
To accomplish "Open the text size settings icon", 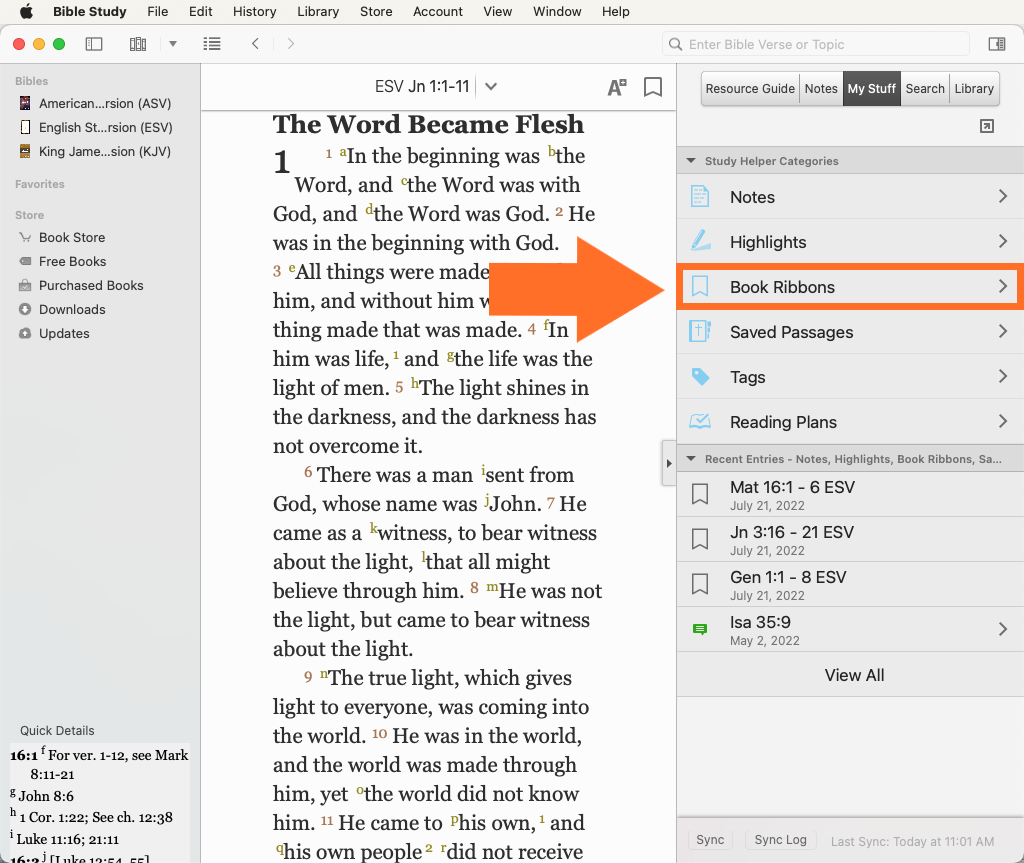I will (x=617, y=87).
